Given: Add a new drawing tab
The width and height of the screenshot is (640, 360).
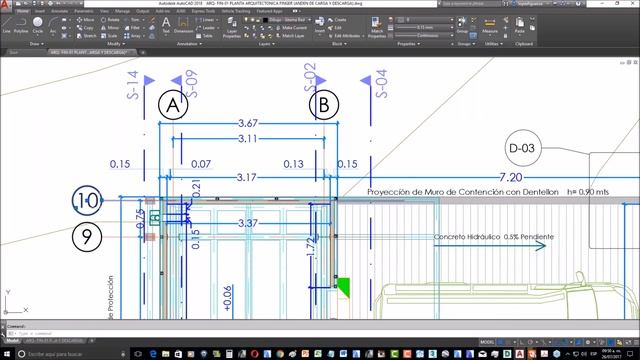Looking at the screenshot, I should [x=143, y=52].
